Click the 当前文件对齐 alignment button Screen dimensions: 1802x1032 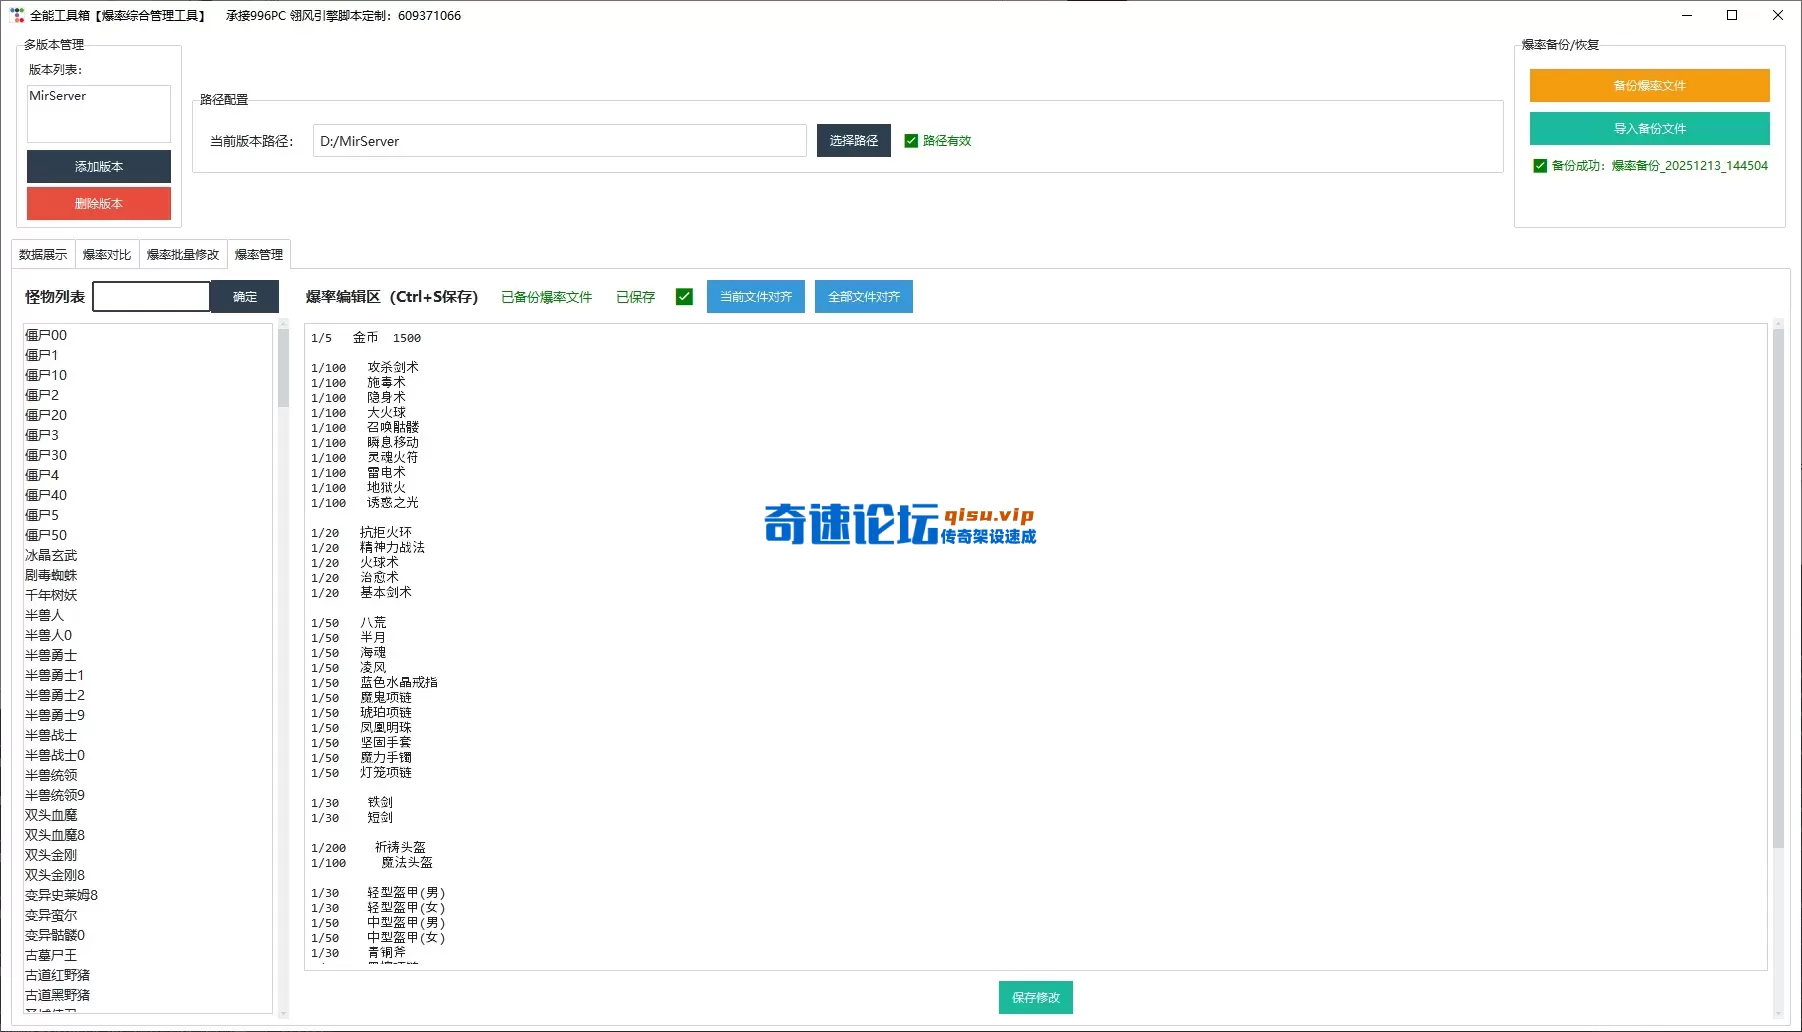pos(755,296)
